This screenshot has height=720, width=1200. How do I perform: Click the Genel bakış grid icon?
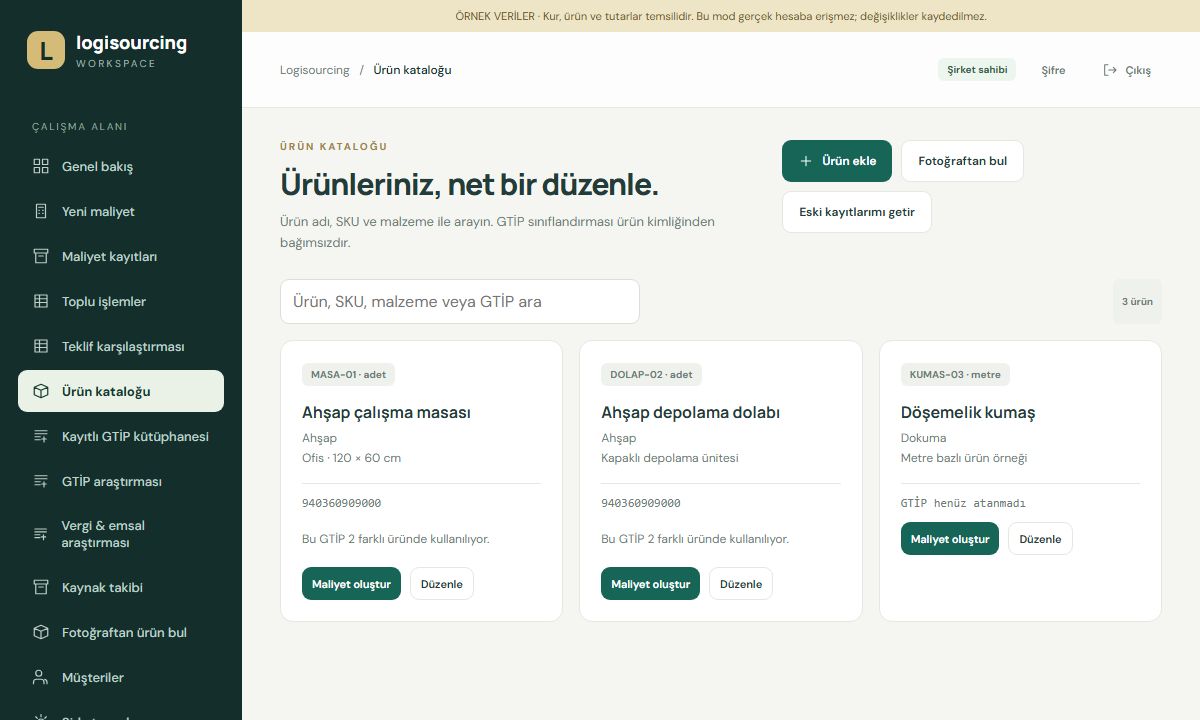tap(41, 166)
